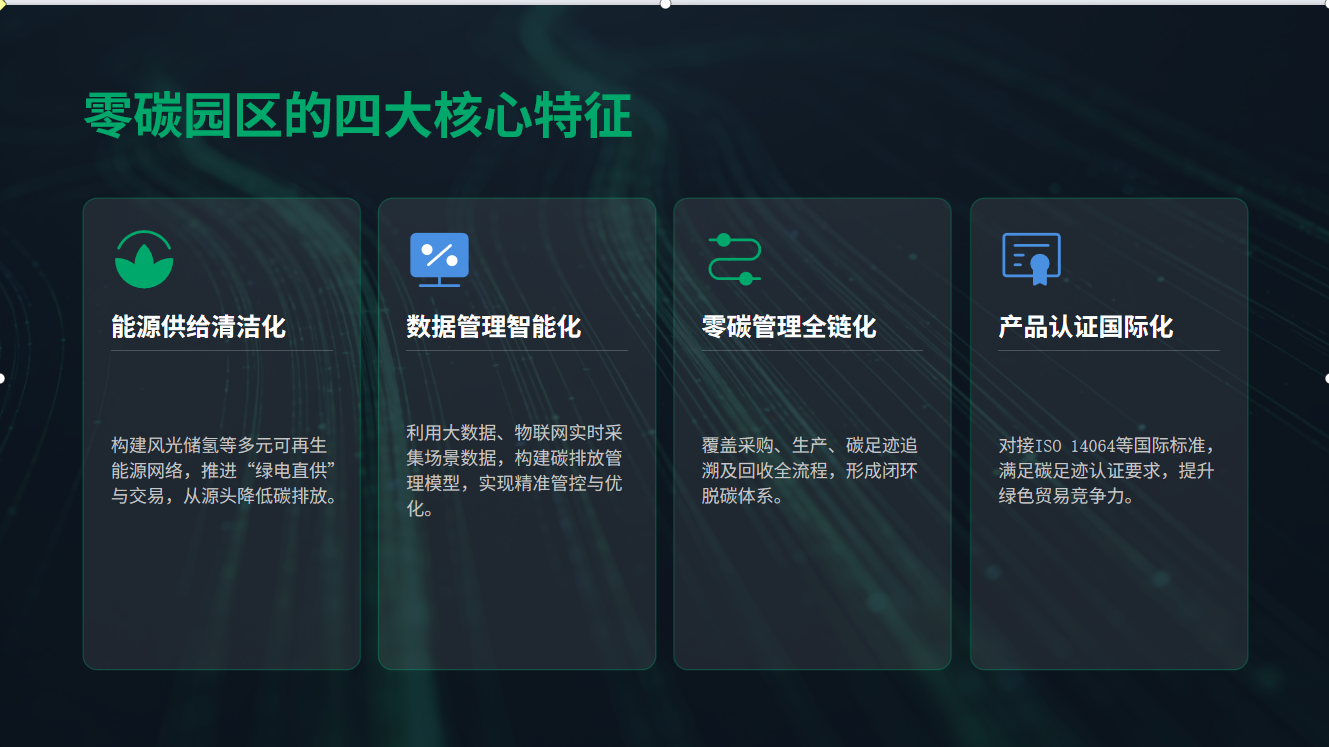
Task: Click the heading 数据管理智能化
Action: (x=493, y=327)
